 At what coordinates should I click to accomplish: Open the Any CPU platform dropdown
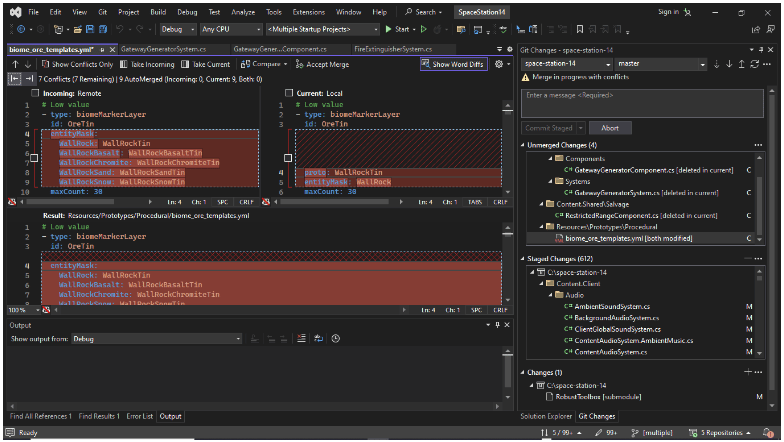(232, 30)
